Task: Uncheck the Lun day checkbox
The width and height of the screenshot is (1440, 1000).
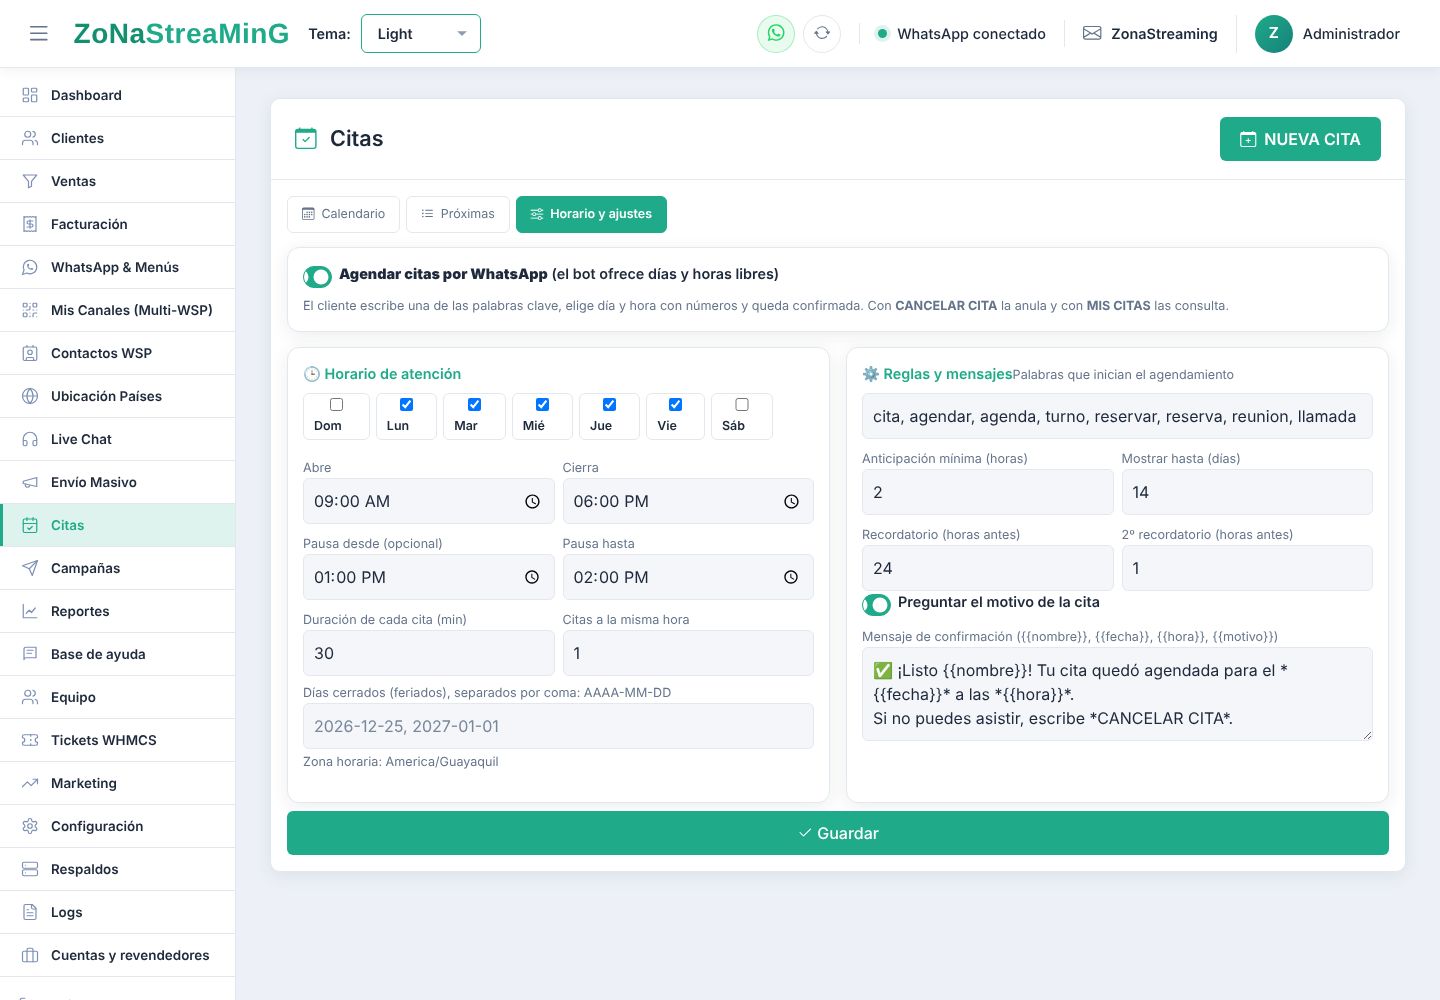Action: coord(406,405)
